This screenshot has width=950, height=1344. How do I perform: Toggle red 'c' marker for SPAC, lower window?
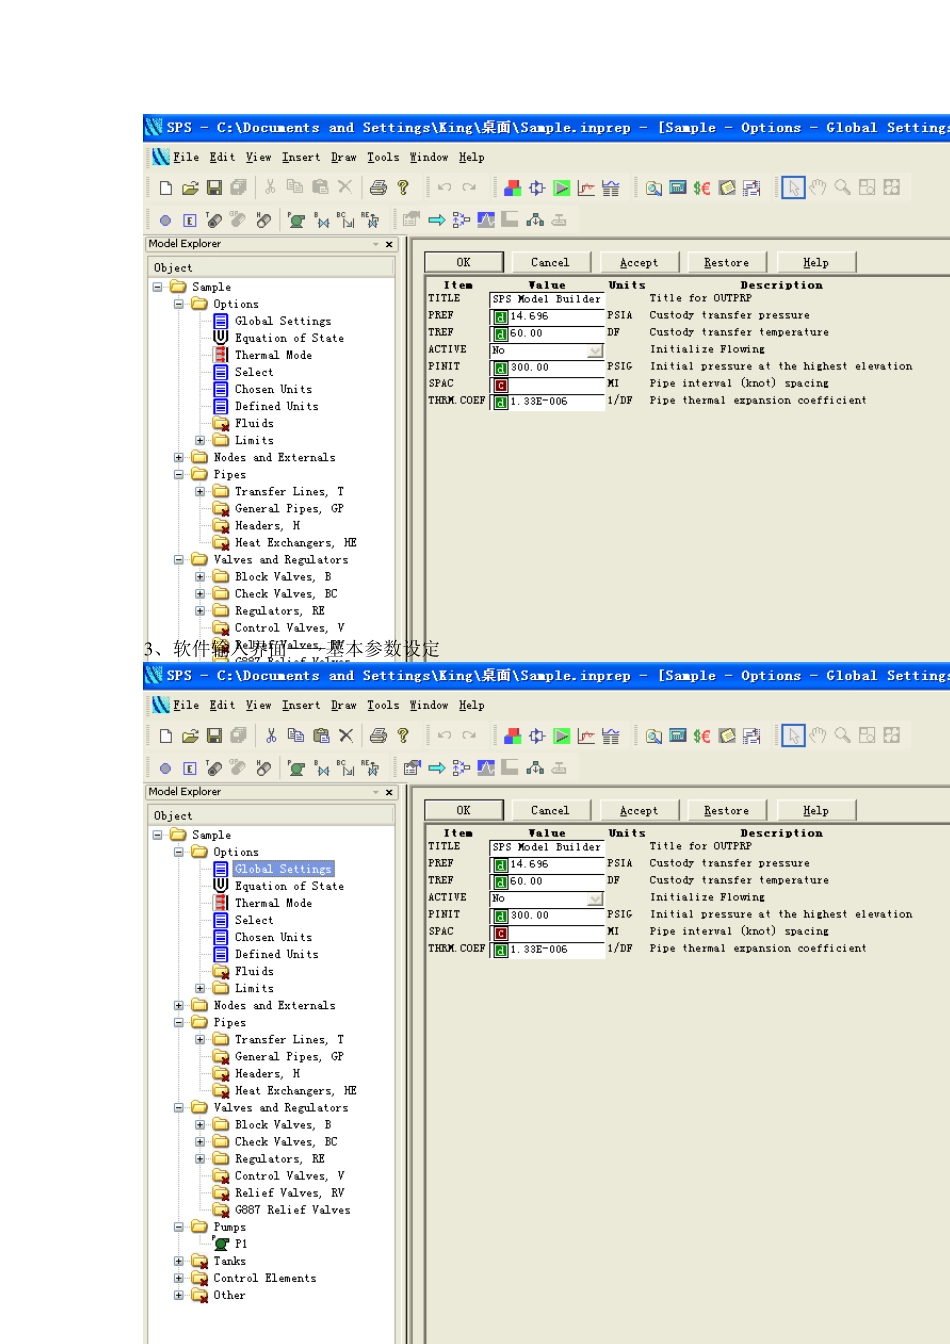click(501, 933)
